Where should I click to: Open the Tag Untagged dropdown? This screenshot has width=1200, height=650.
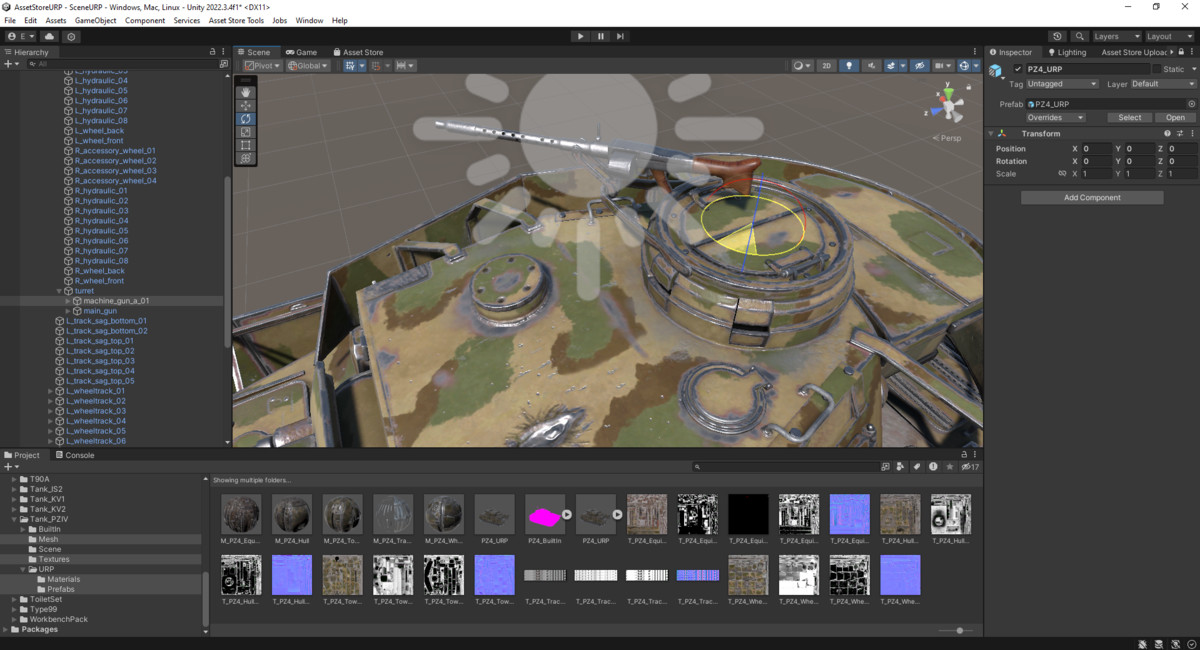[1062, 84]
